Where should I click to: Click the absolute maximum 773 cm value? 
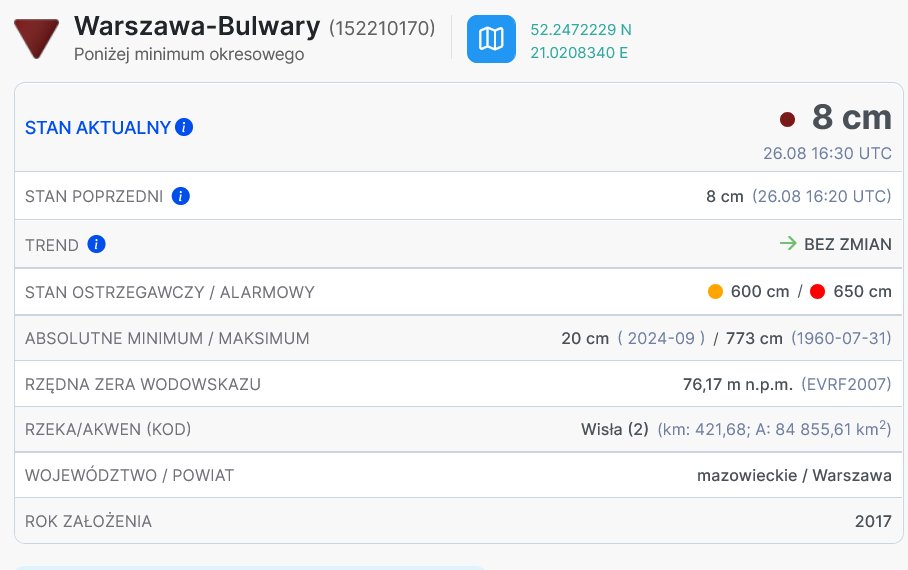(754, 338)
